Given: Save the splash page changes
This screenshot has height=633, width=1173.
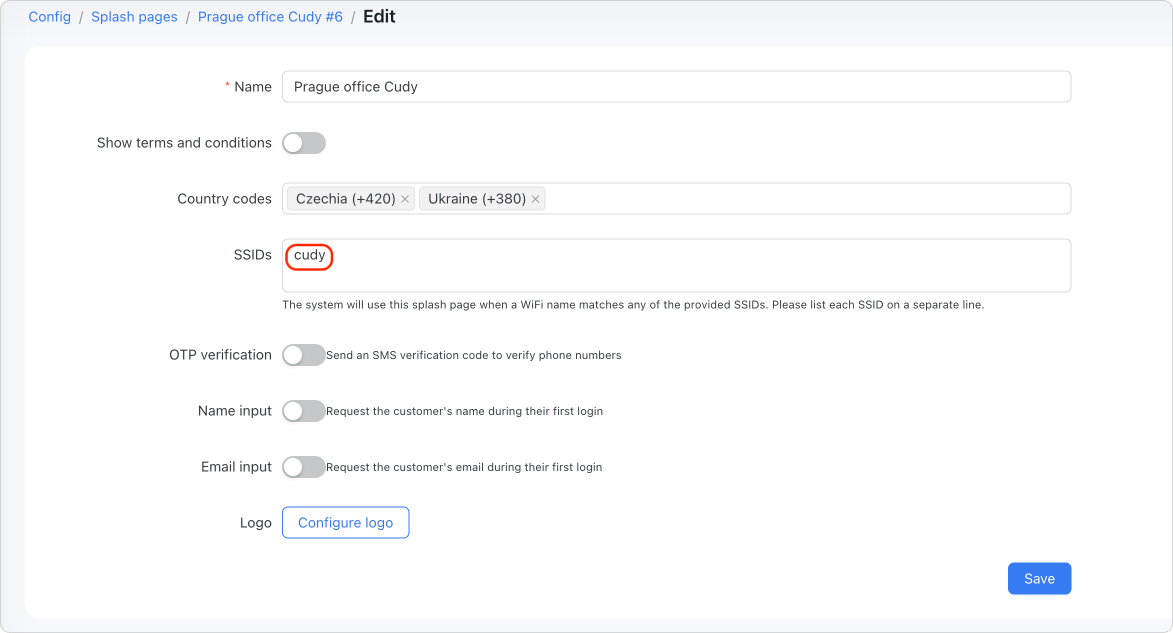Looking at the screenshot, I should point(1039,578).
